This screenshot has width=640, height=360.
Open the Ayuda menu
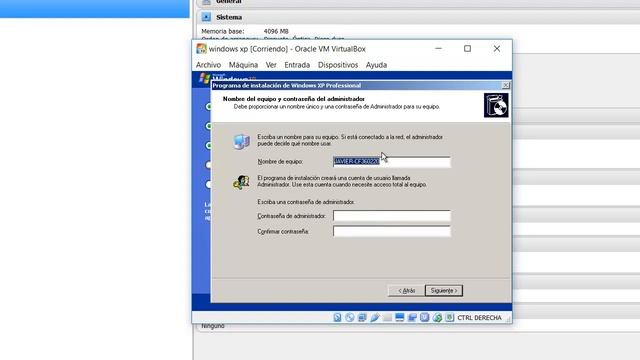click(x=376, y=65)
